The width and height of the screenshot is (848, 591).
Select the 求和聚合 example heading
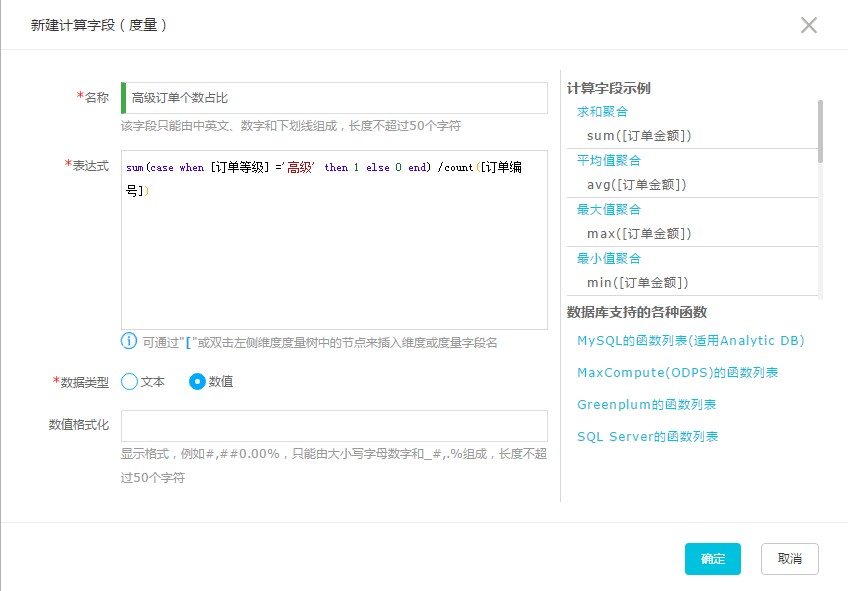click(x=602, y=112)
